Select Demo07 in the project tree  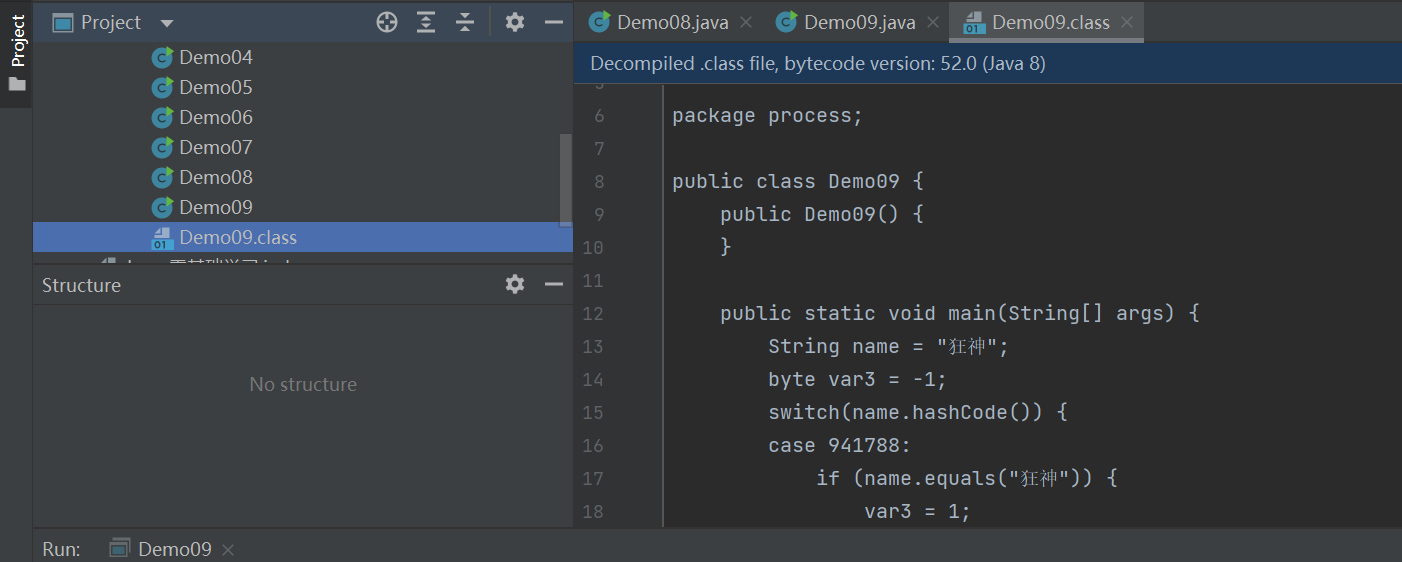tap(216, 148)
